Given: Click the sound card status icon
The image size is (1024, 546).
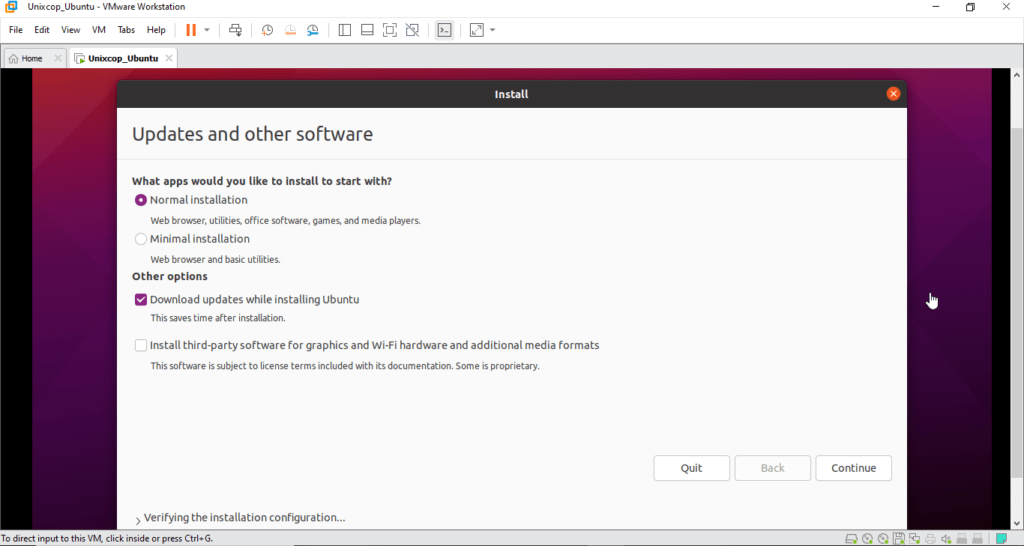Looking at the screenshot, I should (x=946, y=539).
